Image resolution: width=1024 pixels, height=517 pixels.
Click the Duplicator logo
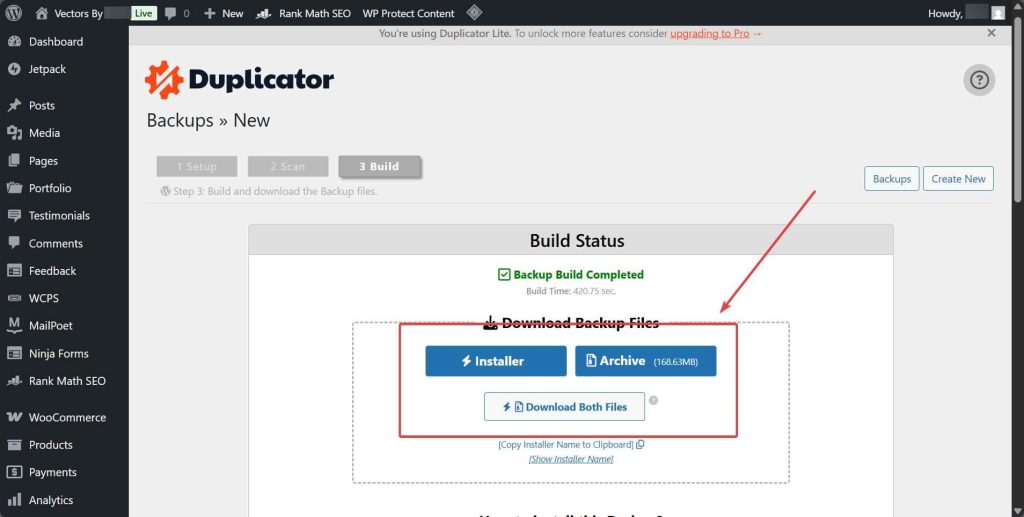(239, 80)
